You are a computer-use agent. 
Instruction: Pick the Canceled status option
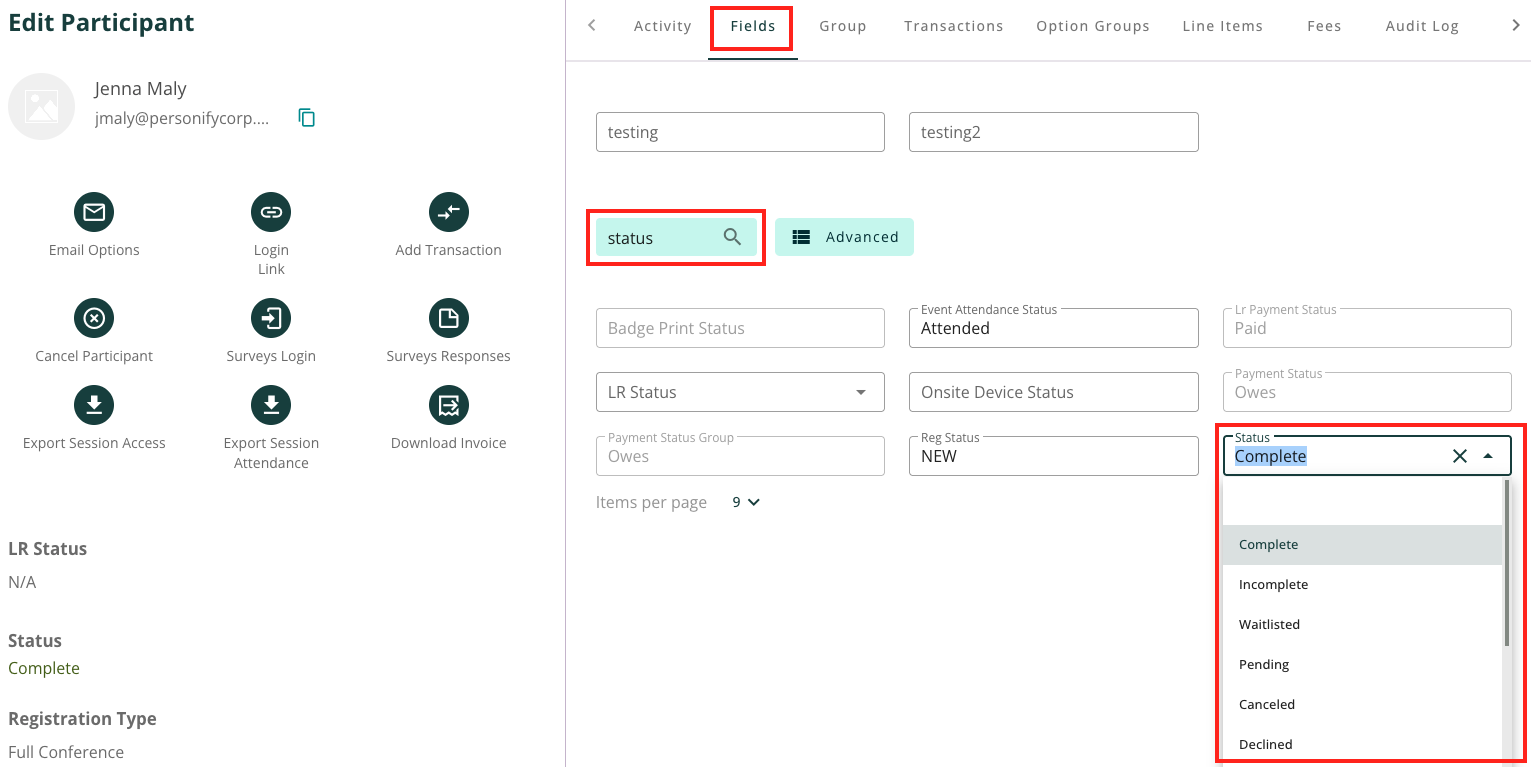point(1362,705)
